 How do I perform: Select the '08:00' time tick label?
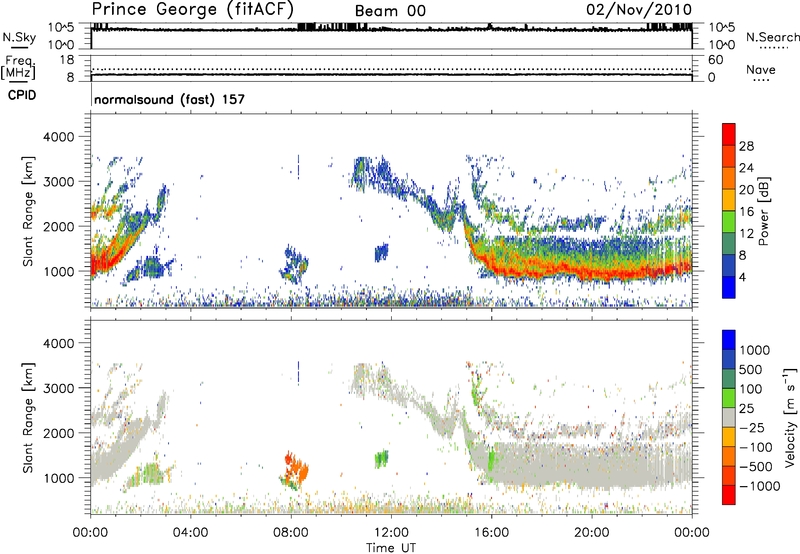[291, 533]
